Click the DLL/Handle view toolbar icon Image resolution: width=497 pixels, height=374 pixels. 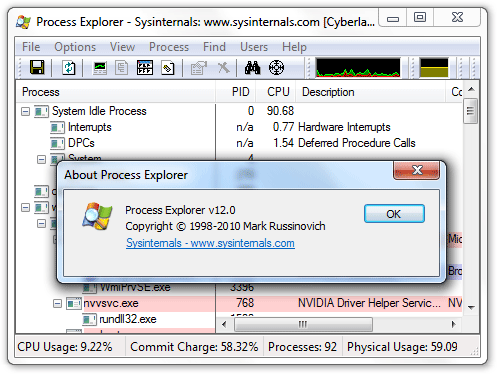coord(168,68)
